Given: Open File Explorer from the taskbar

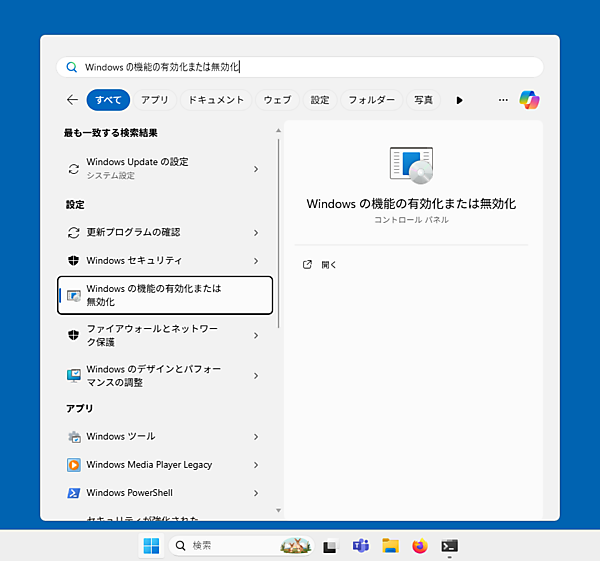Looking at the screenshot, I should (x=390, y=546).
